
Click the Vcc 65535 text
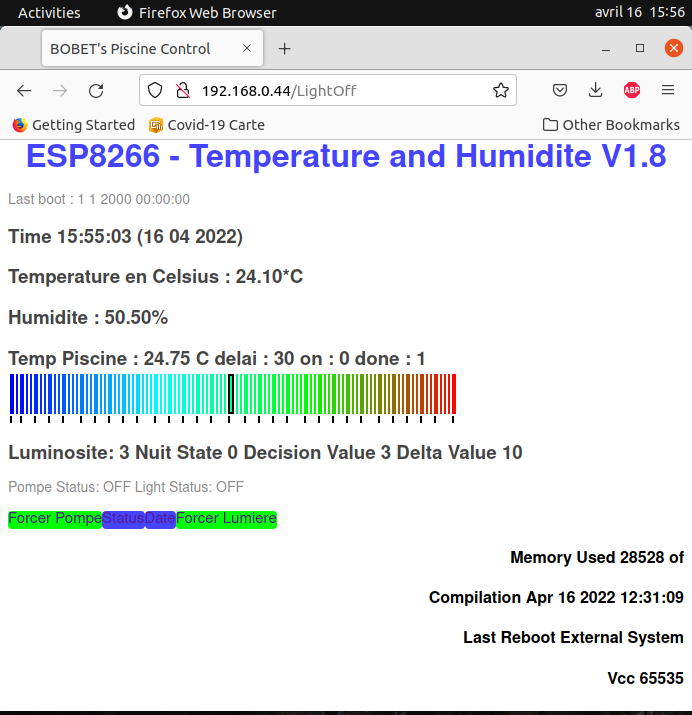click(x=646, y=678)
